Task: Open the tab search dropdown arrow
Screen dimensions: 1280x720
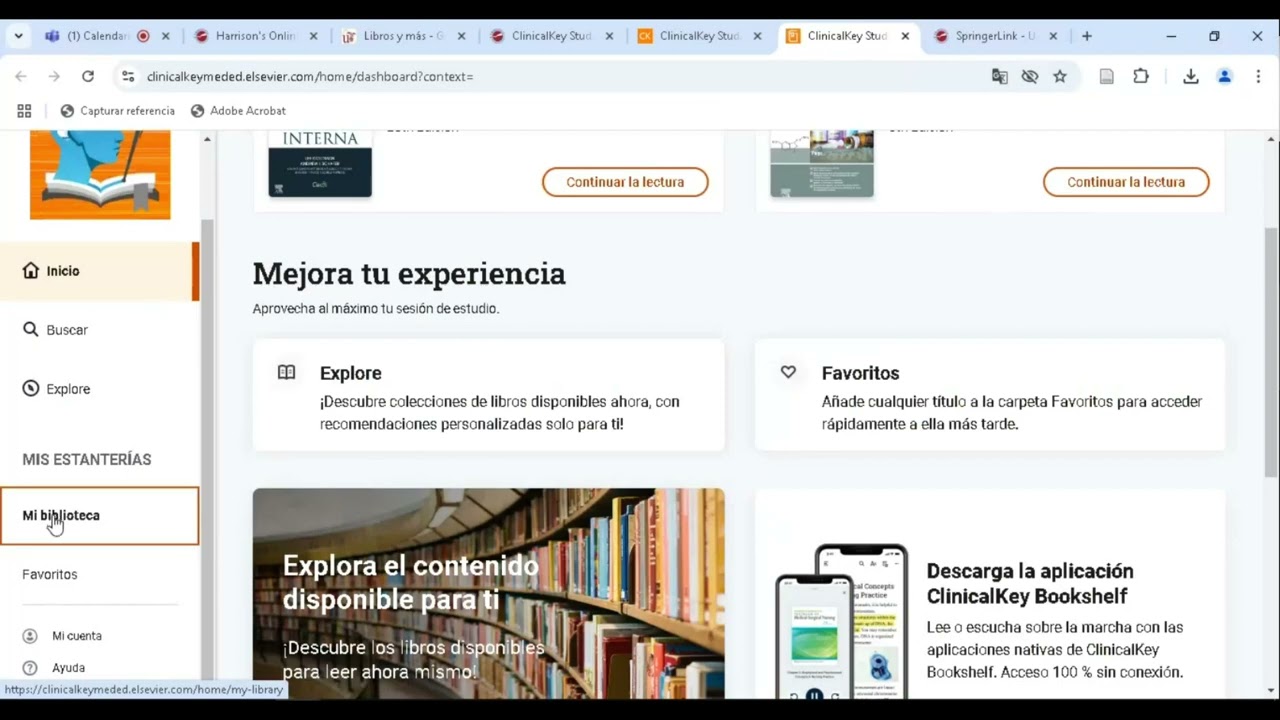Action: point(18,36)
